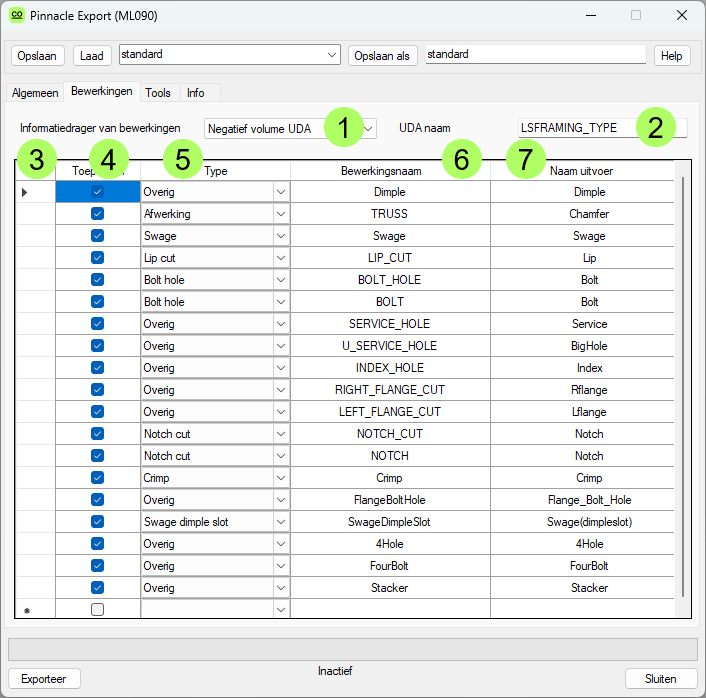
Task: Toggle the INDEX_HOLE row checkbox
Action: [97, 367]
